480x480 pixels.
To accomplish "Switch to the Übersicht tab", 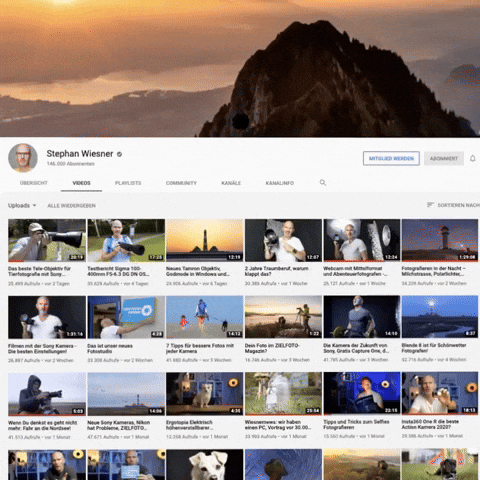I will 34,183.
